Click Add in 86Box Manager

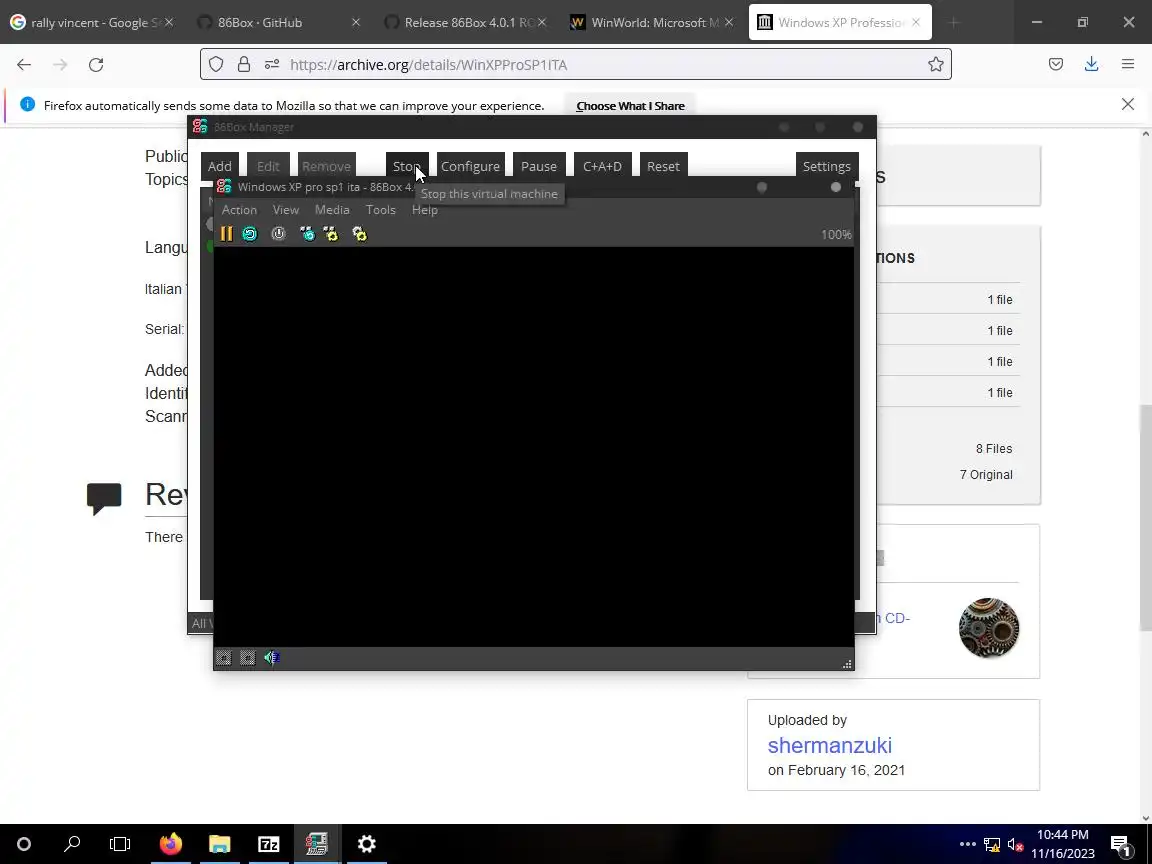pyautogui.click(x=220, y=166)
